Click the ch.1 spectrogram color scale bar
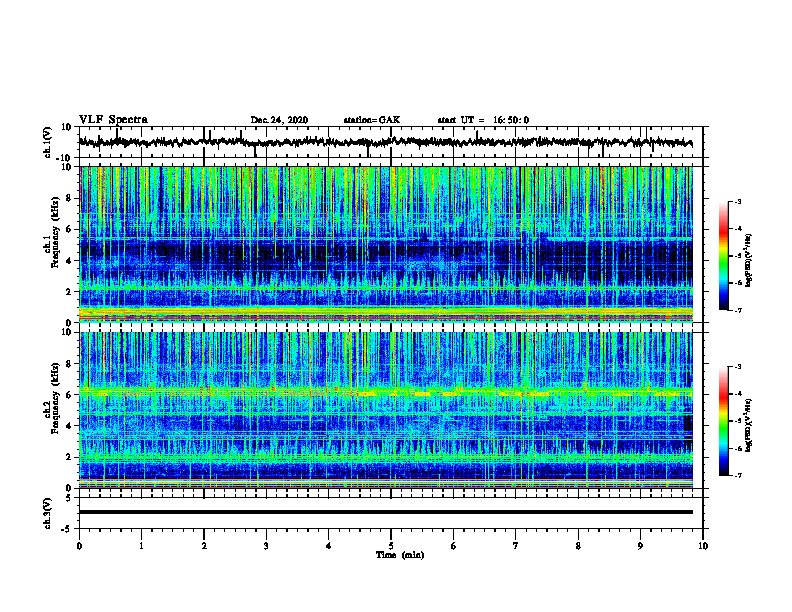This screenshot has height=612, width=792. point(723,256)
